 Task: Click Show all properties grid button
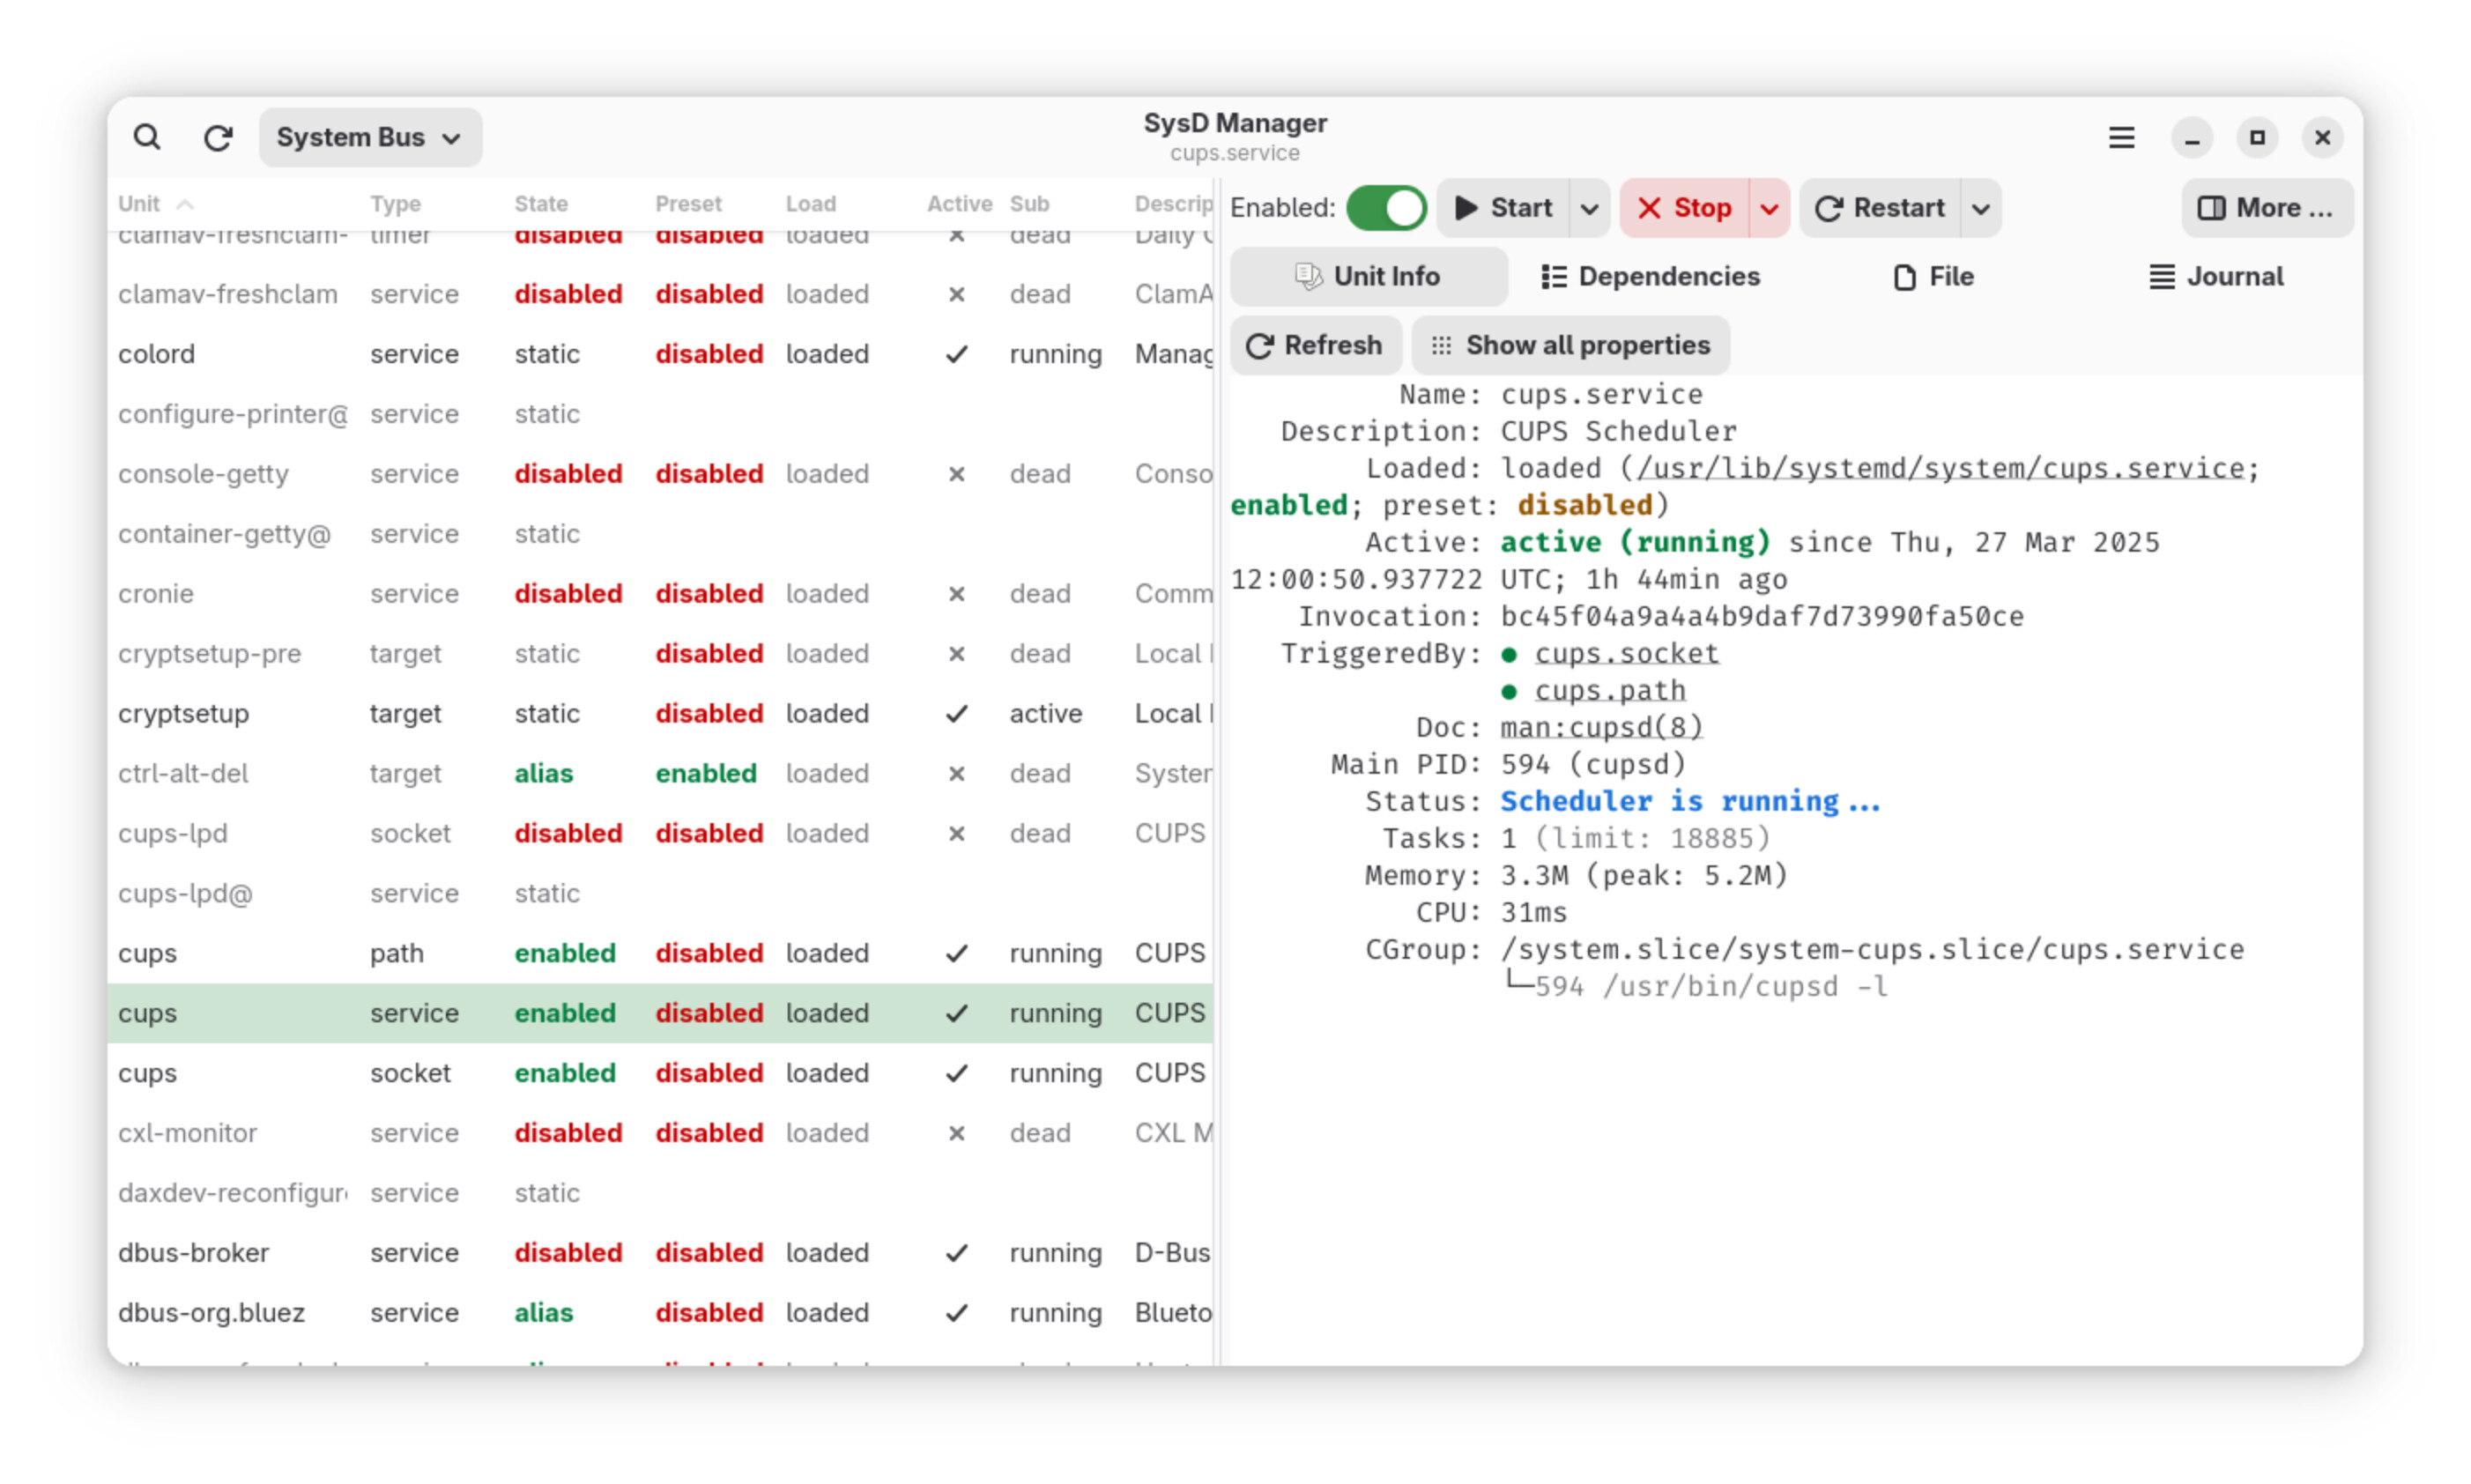[1570, 345]
